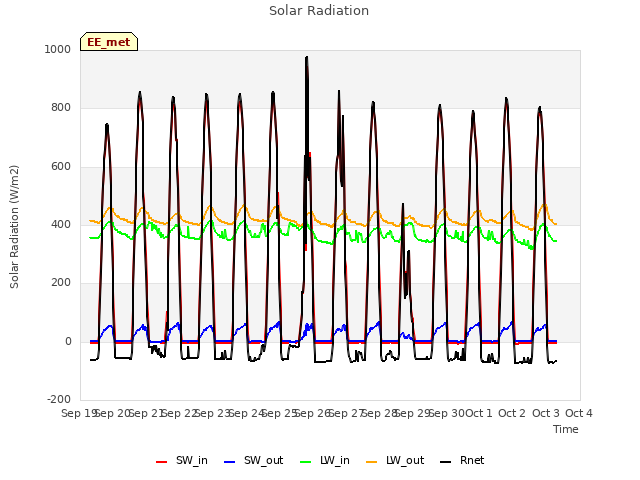The height and width of the screenshot is (480, 640).
Task: Click the blue SW_out legend color marker
Action: click(x=230, y=462)
